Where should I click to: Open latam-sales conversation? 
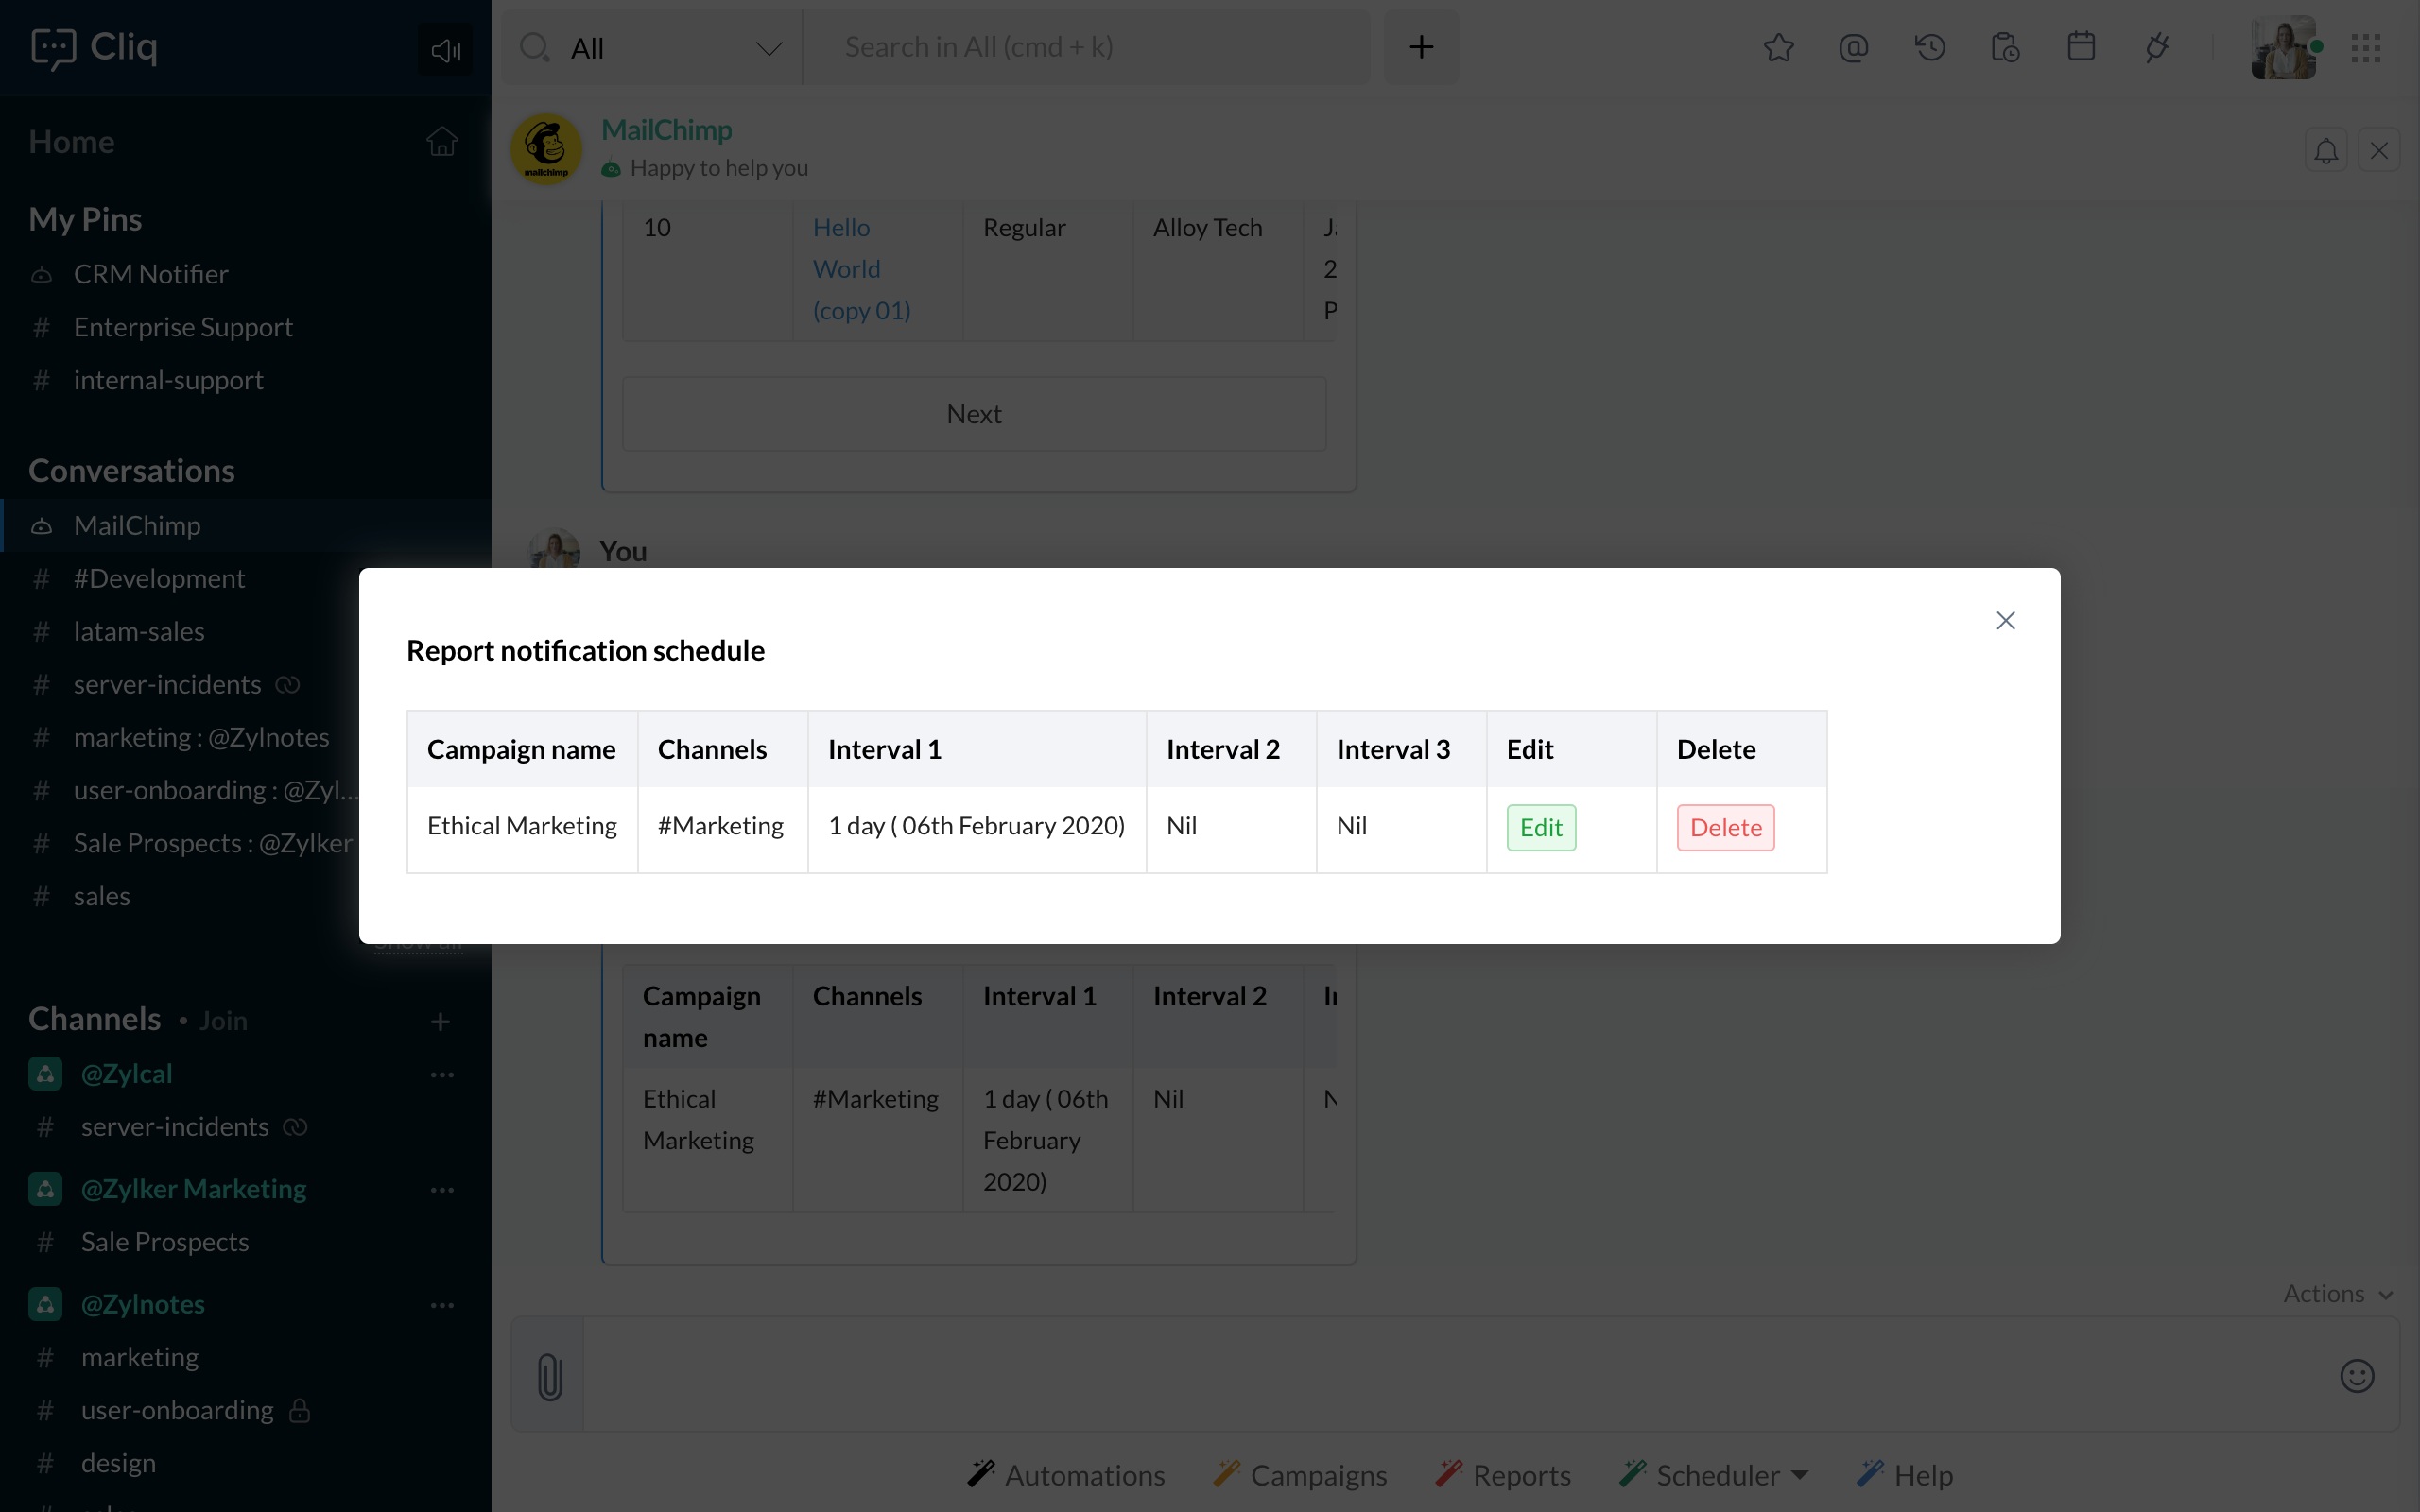tap(139, 631)
